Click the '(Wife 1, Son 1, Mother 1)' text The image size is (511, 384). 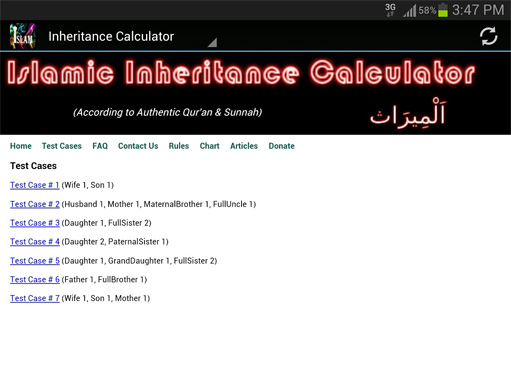[x=106, y=298]
